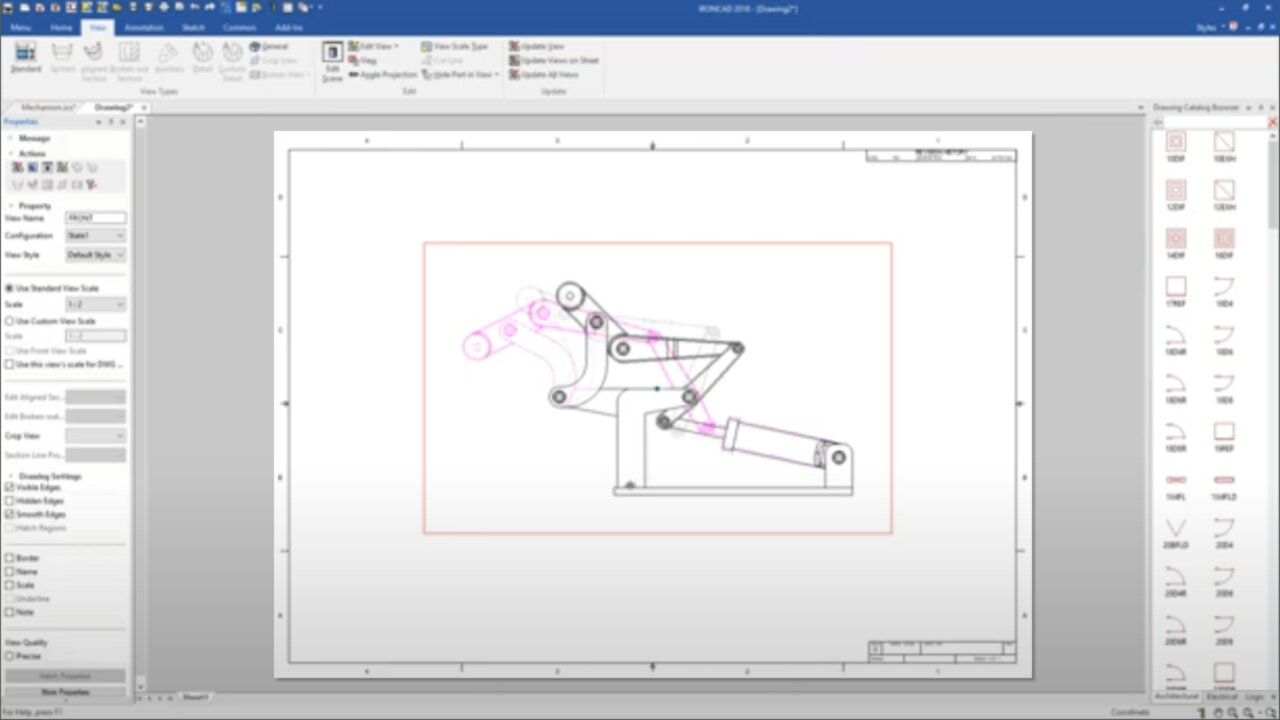Click the View Name input field

point(95,217)
